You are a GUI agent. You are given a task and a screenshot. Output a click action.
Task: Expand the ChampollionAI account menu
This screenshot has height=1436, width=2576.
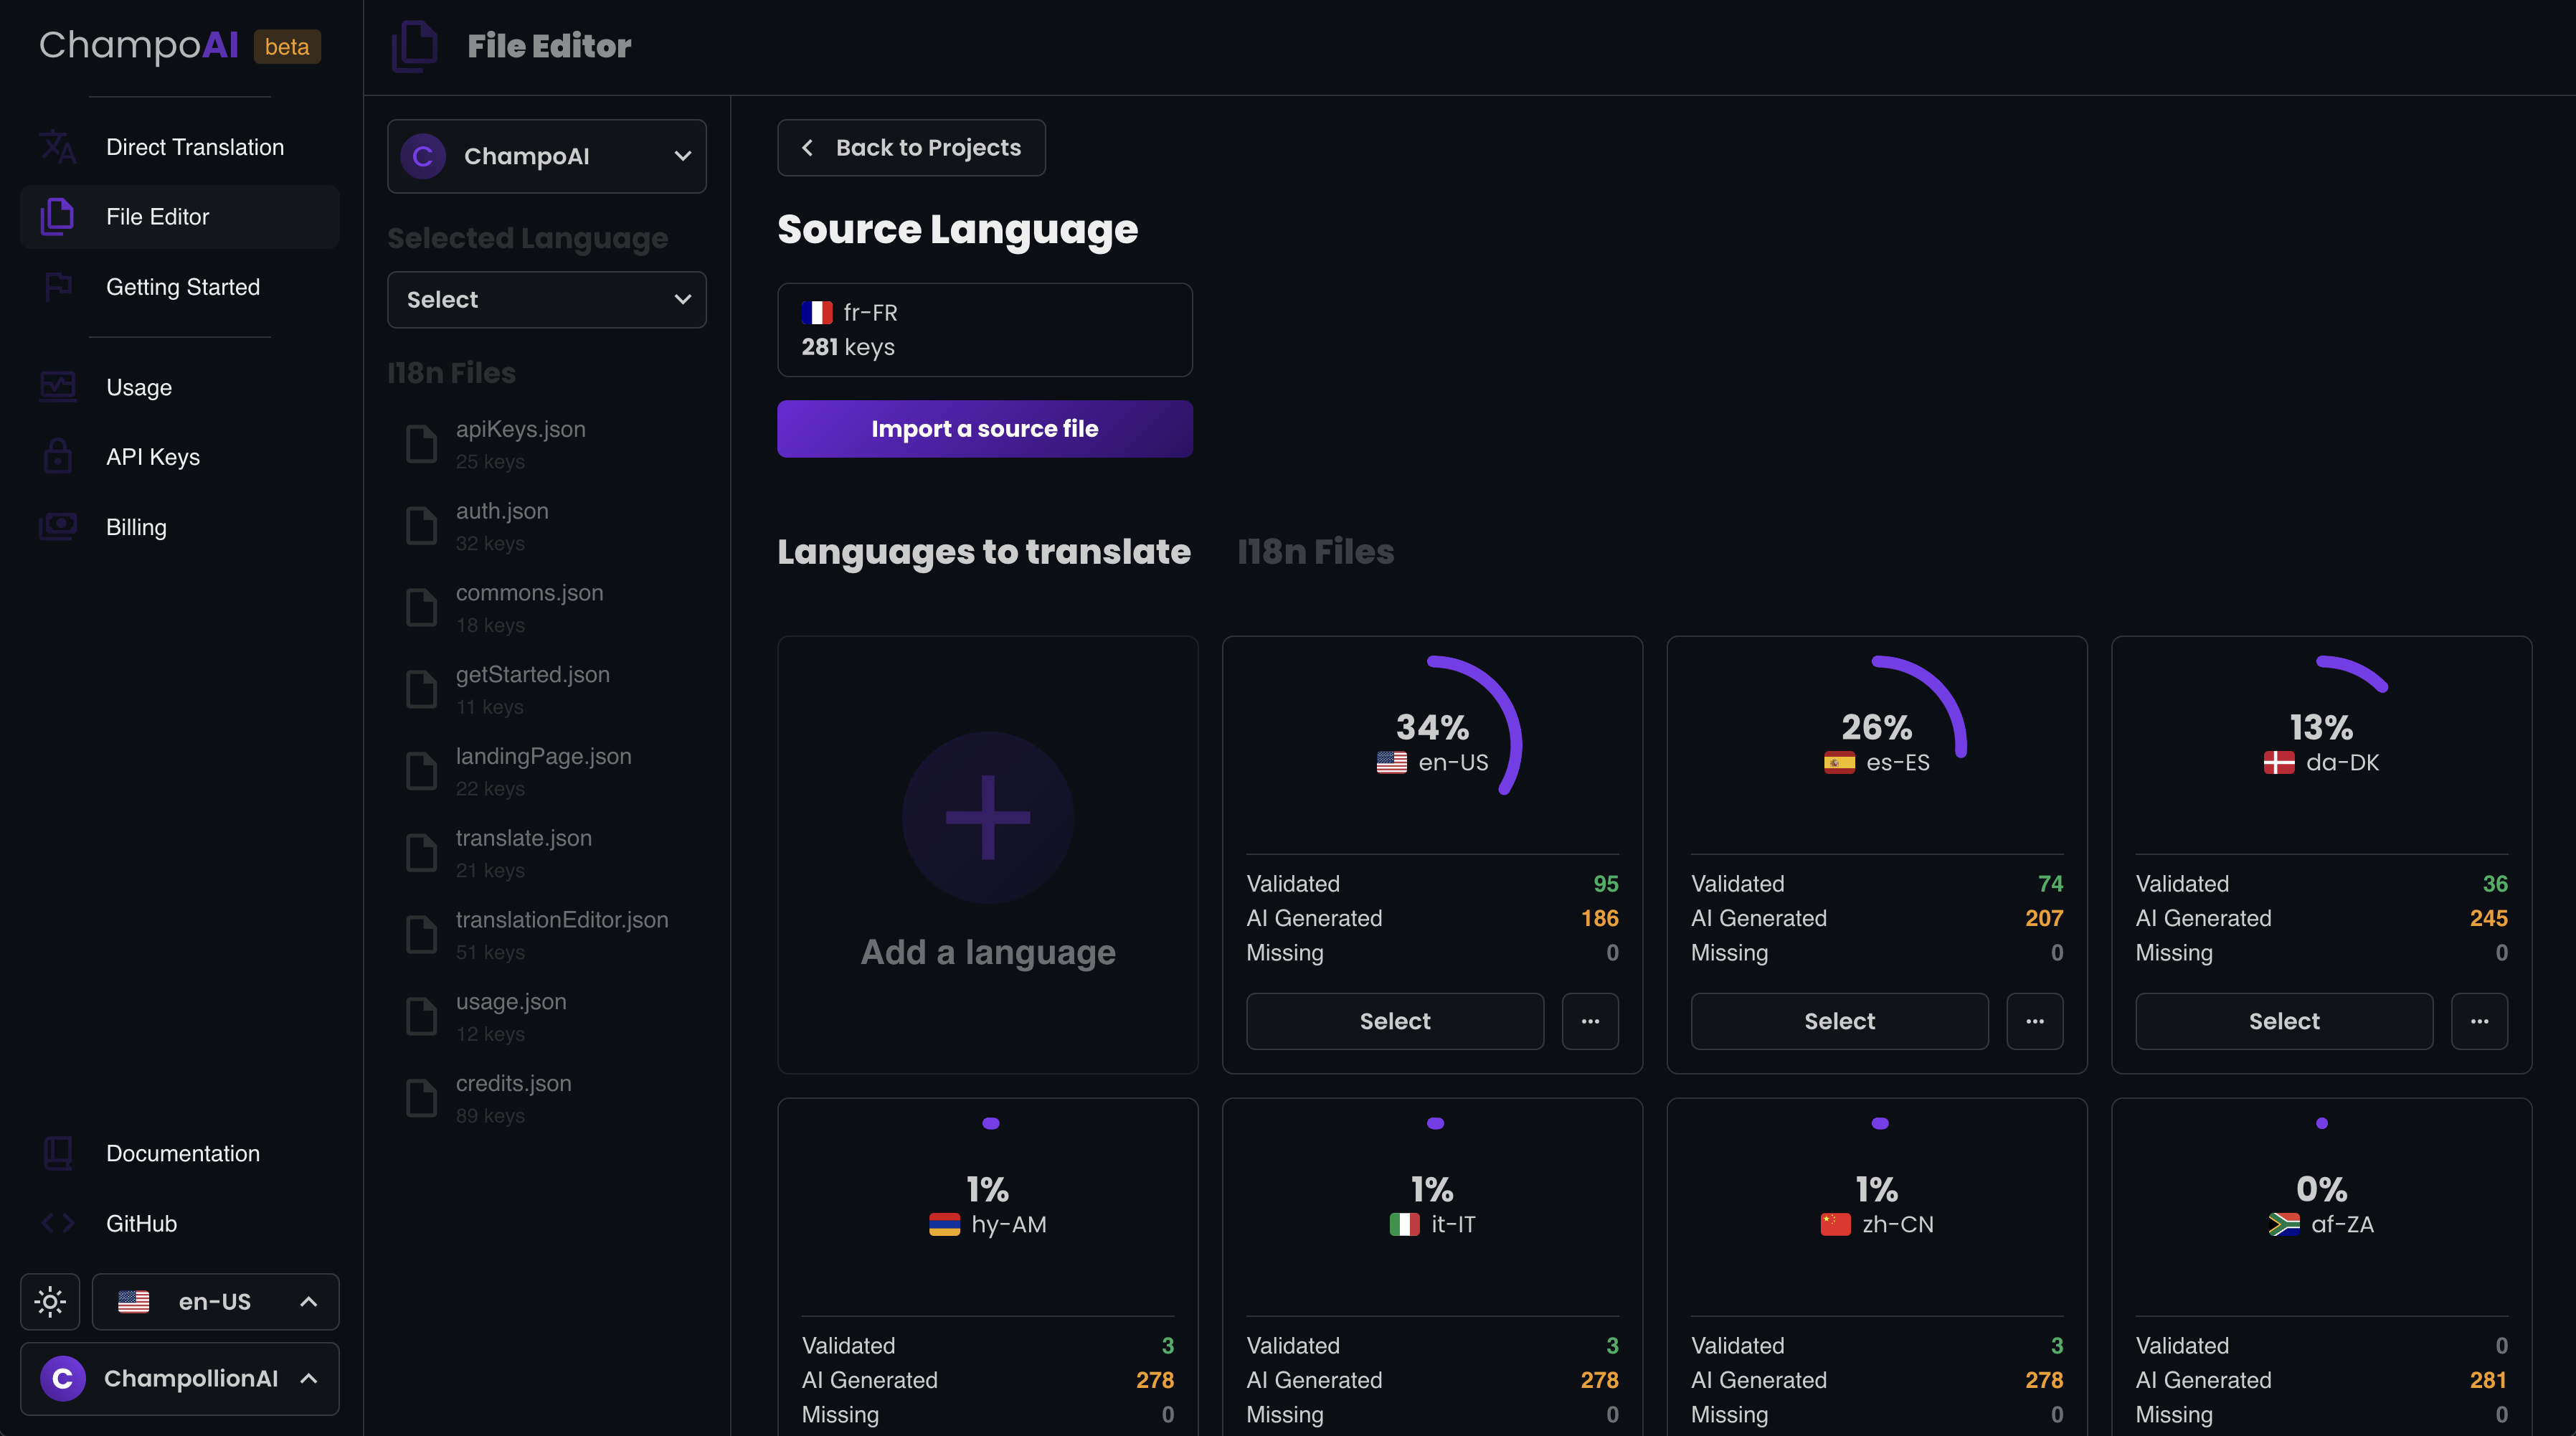click(x=180, y=1378)
